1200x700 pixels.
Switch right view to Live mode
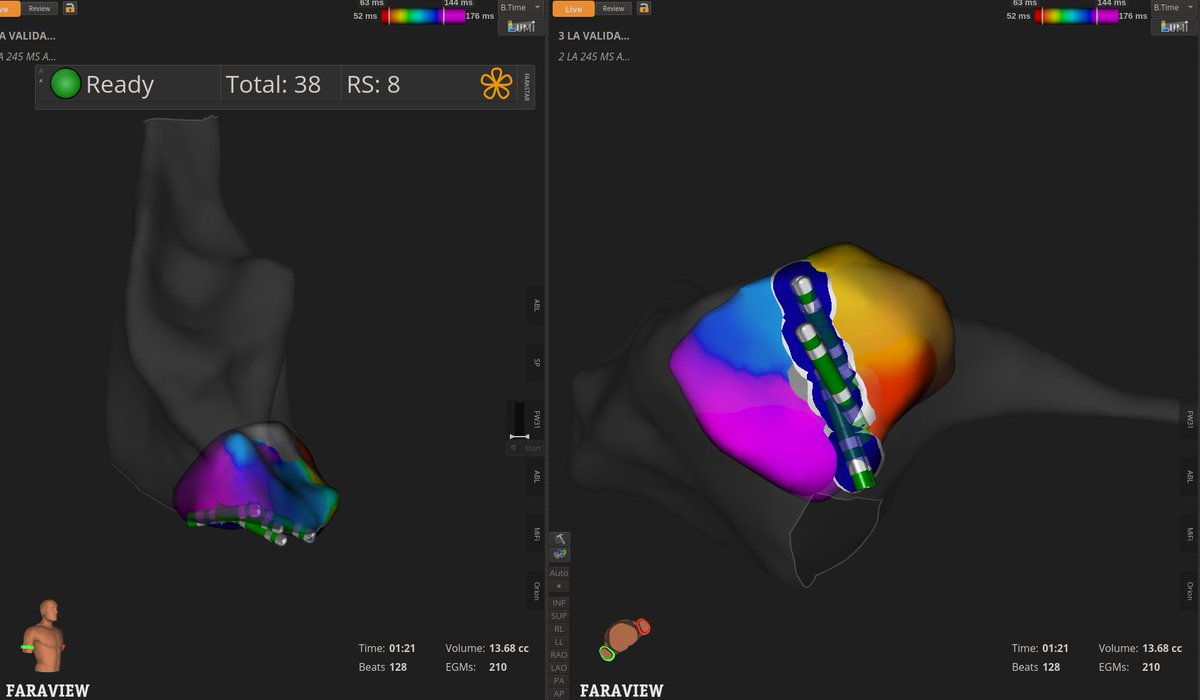click(x=574, y=8)
